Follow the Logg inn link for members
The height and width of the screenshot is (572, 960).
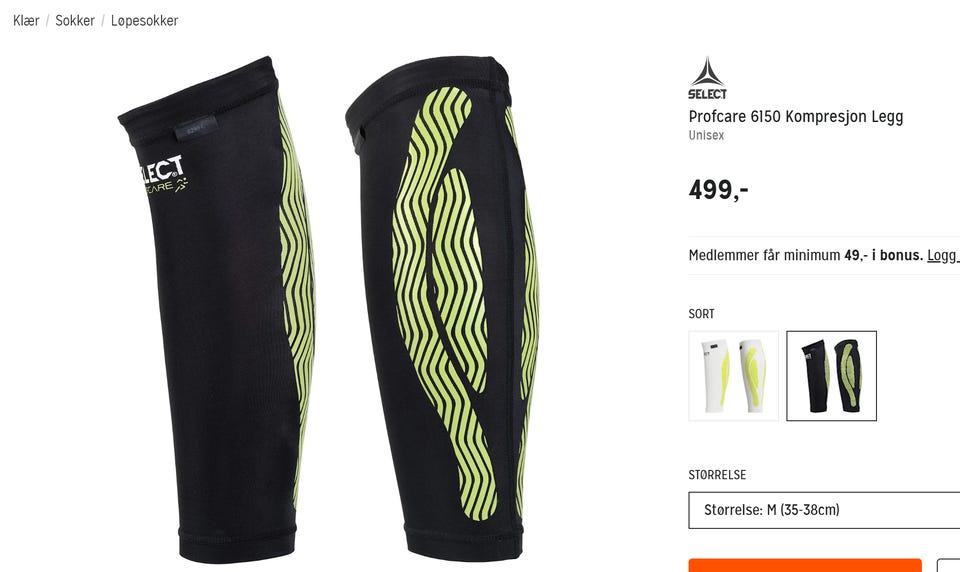tap(943, 255)
